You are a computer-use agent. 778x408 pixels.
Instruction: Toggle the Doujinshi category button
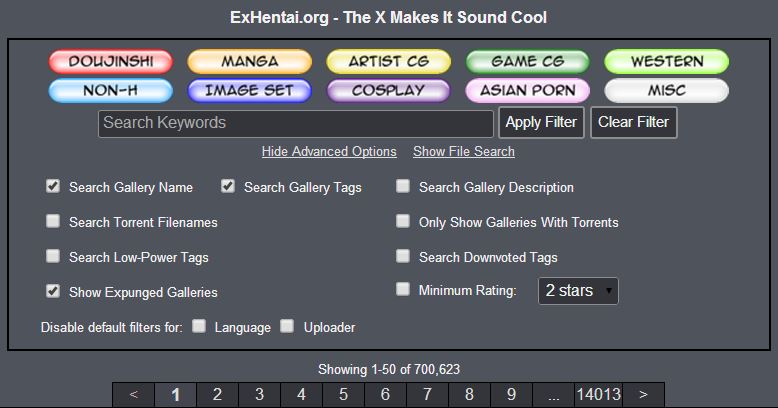point(111,62)
